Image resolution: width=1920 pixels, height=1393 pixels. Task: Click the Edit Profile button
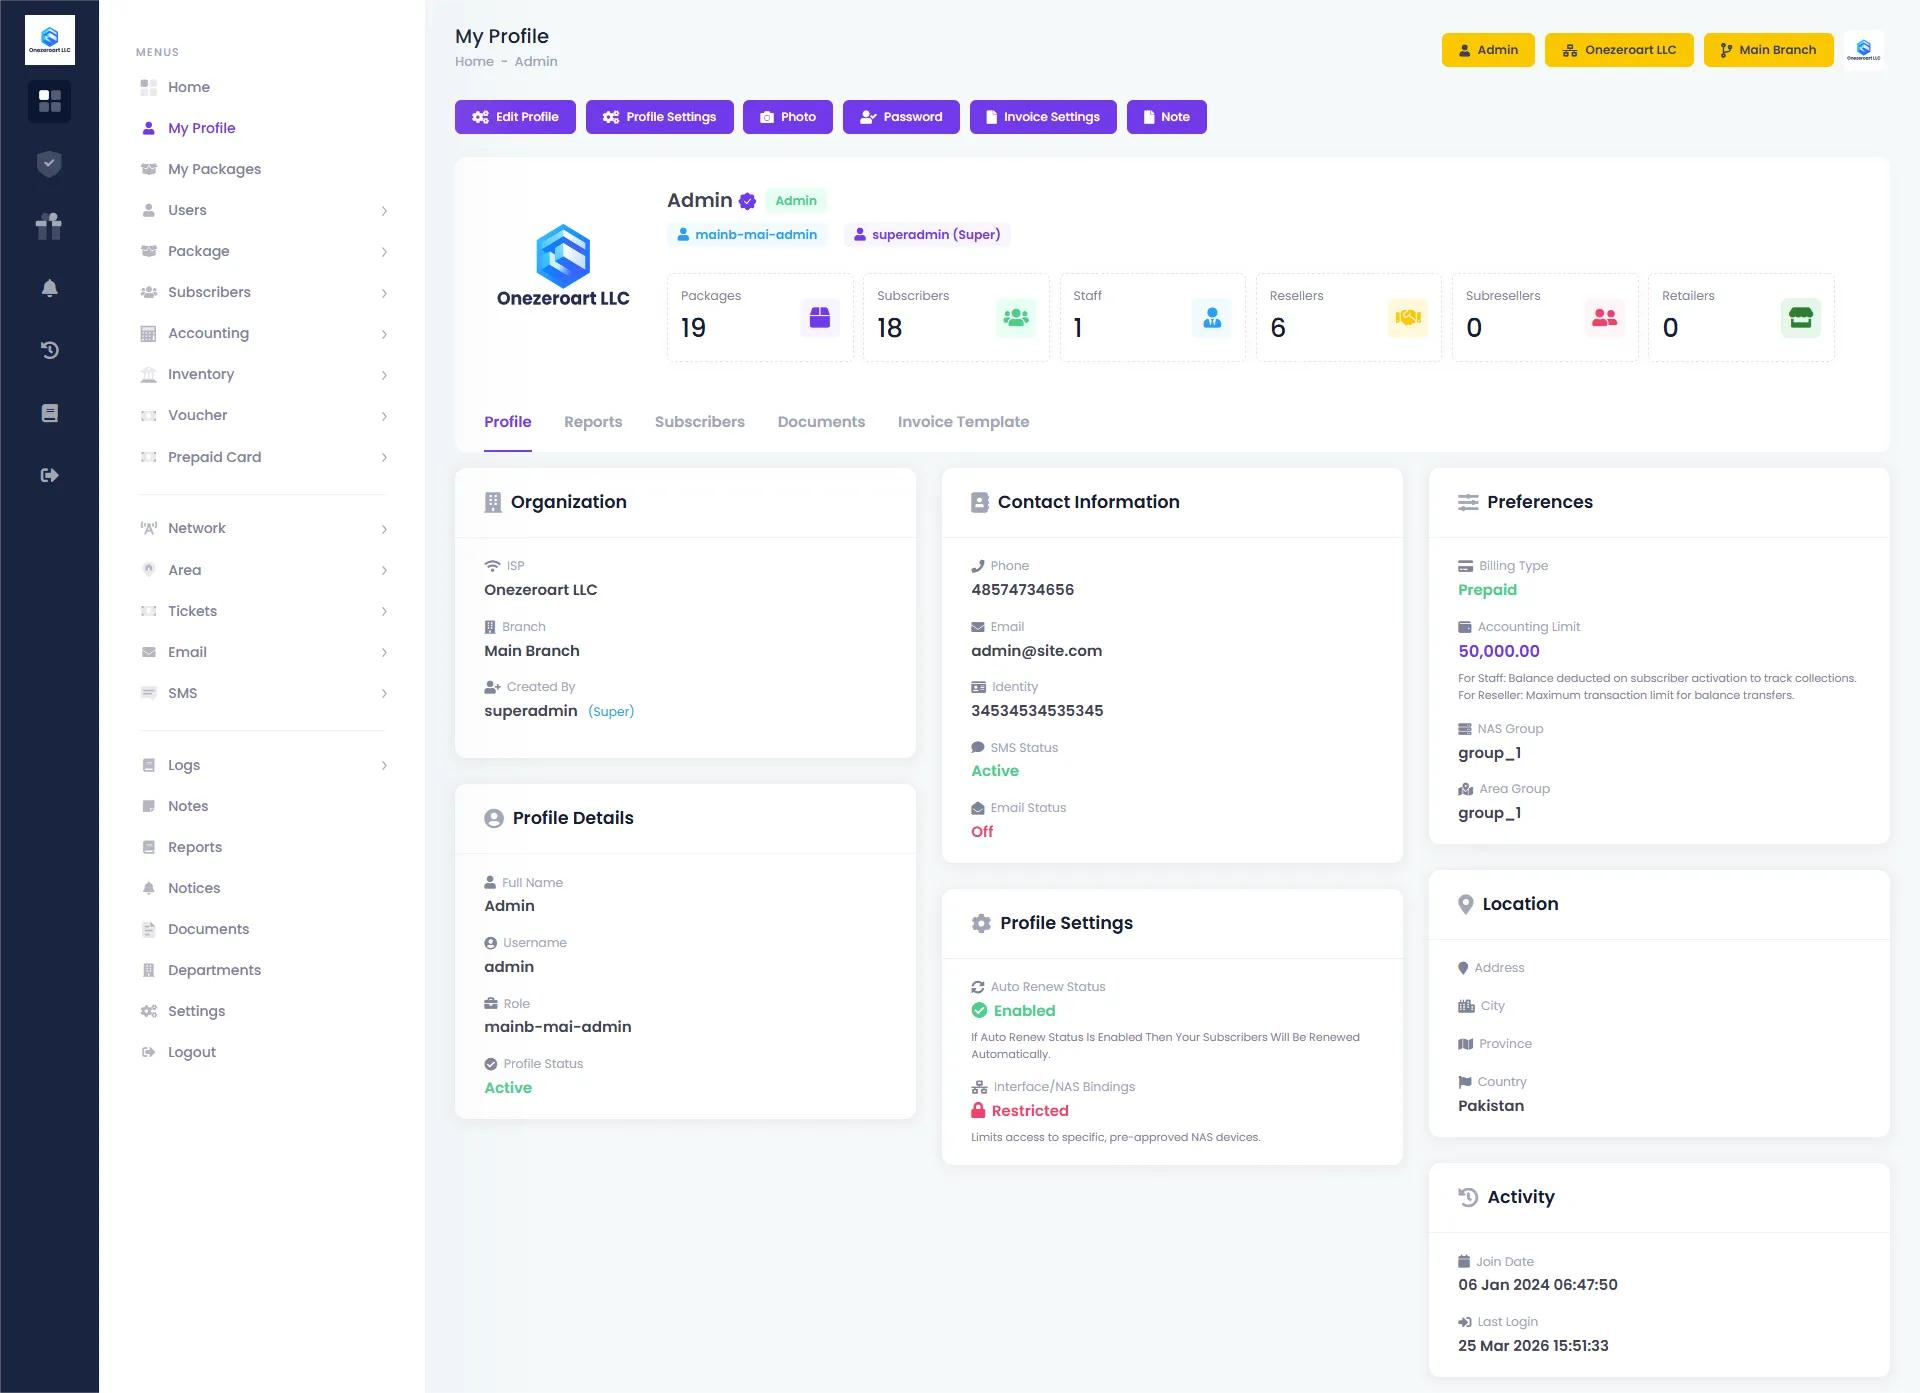click(515, 117)
